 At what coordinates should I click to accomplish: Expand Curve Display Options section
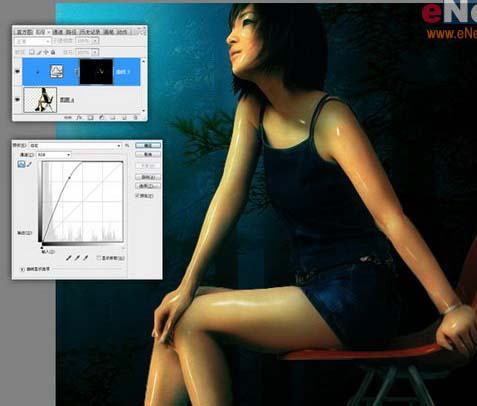(22, 269)
